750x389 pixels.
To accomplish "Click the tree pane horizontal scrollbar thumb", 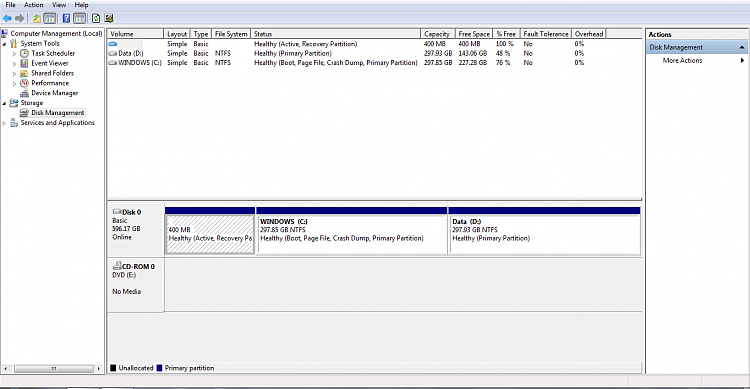I will [54, 368].
